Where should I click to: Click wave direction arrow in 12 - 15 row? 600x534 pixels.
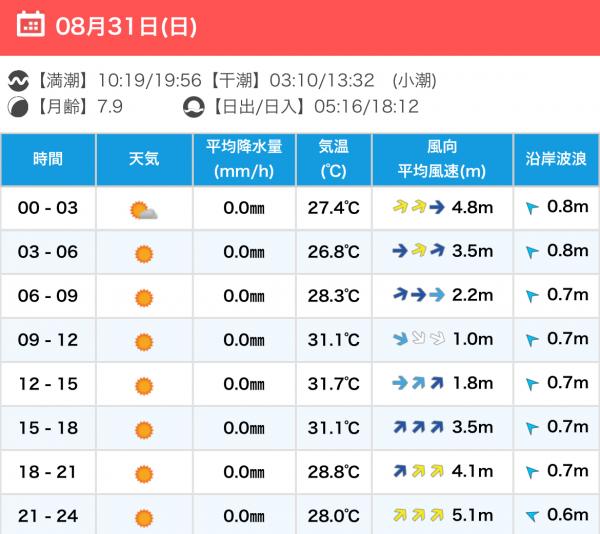click(x=532, y=384)
